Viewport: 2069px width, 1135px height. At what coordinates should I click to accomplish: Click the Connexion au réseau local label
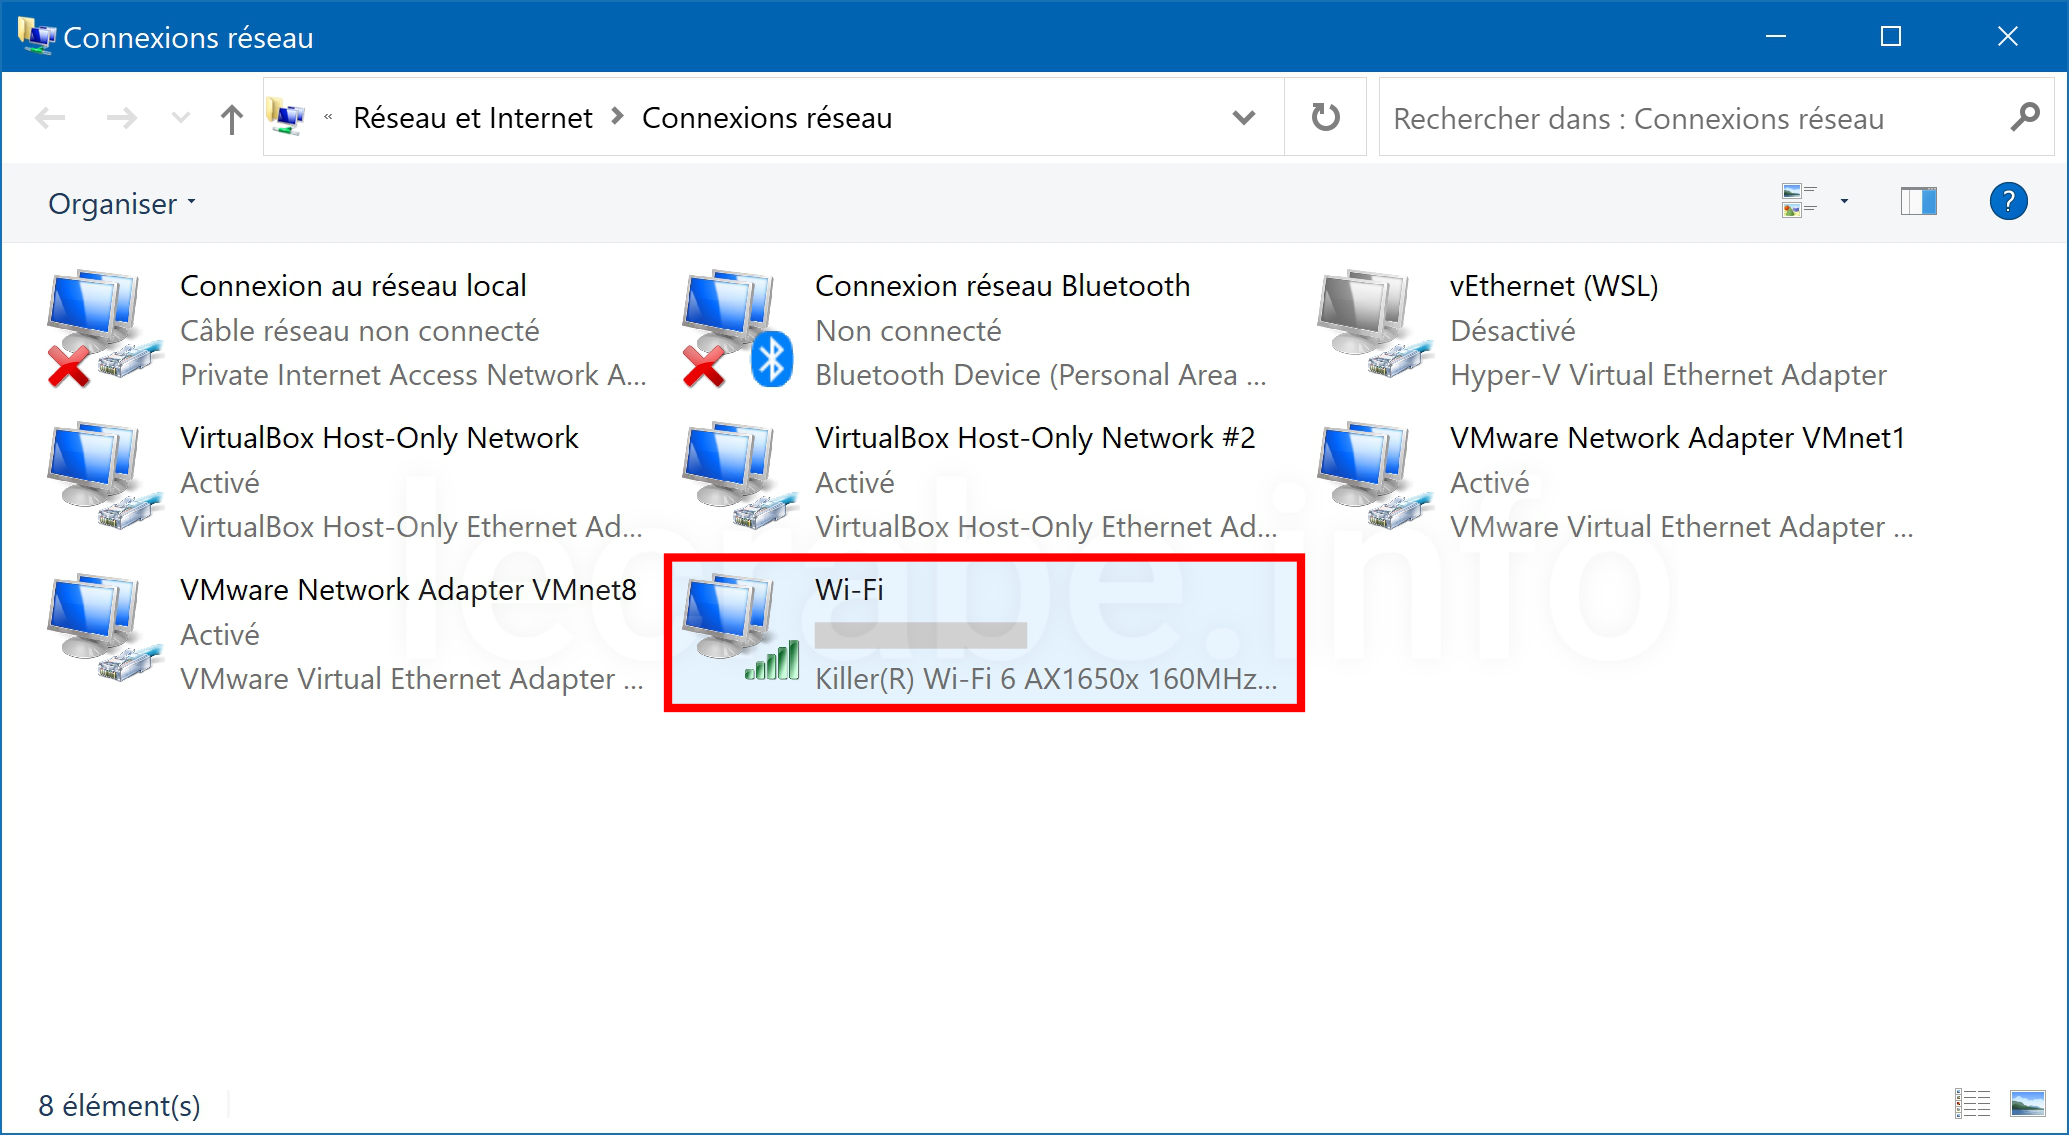(353, 286)
